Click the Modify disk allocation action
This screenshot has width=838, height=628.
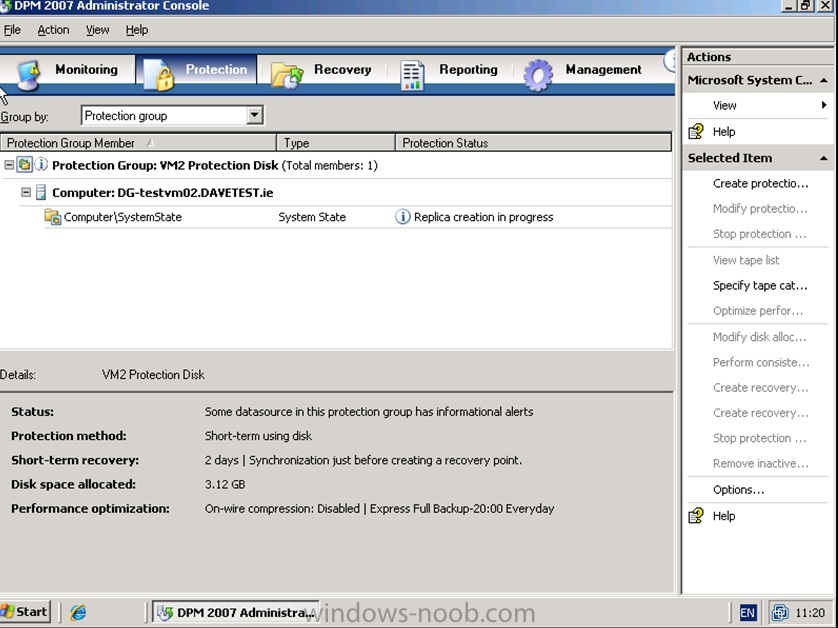pos(759,337)
